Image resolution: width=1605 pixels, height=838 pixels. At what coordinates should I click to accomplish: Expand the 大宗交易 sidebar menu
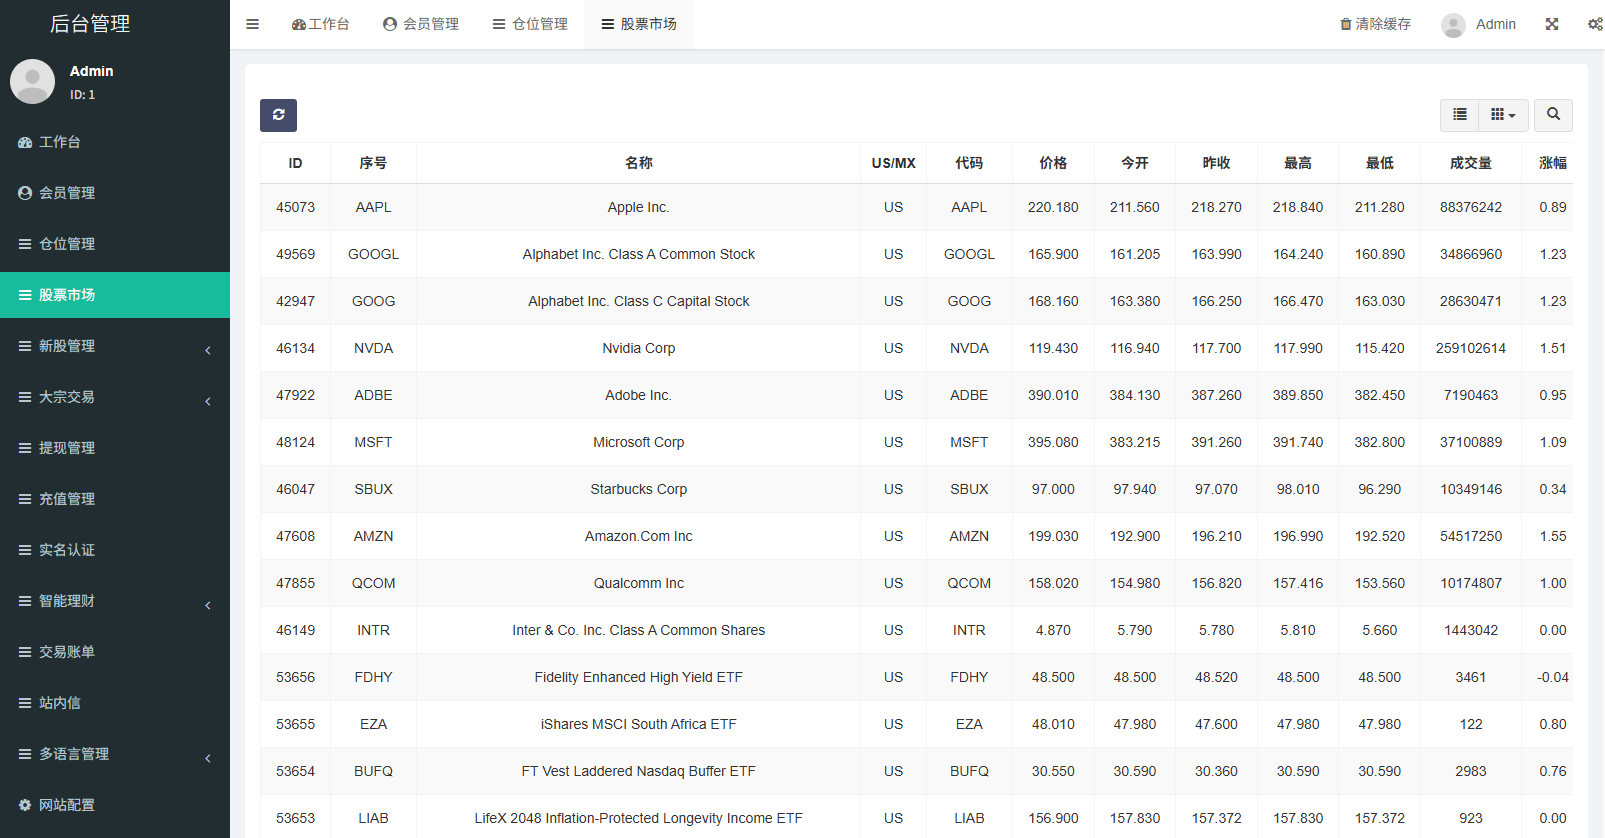coord(115,397)
